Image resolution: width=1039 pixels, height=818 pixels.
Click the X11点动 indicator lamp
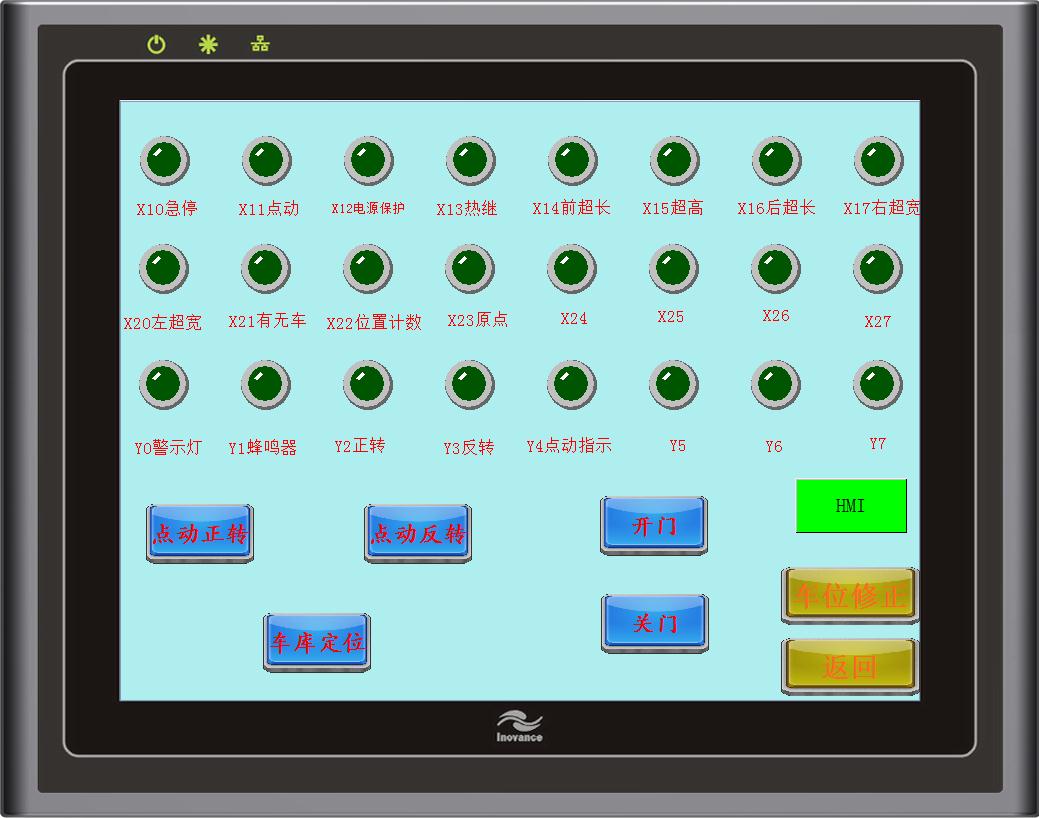[x=267, y=160]
